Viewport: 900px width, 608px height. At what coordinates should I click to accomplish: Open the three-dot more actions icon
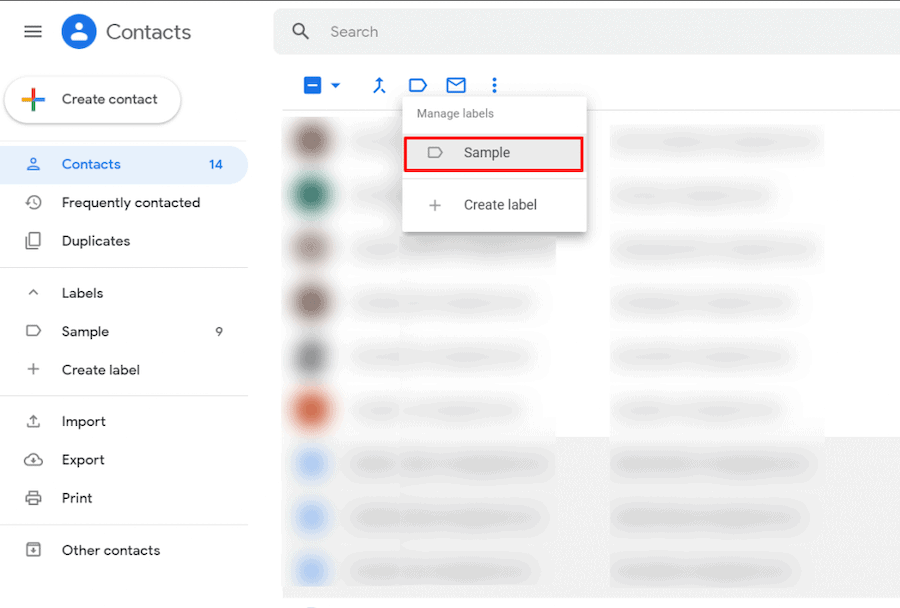pos(495,85)
